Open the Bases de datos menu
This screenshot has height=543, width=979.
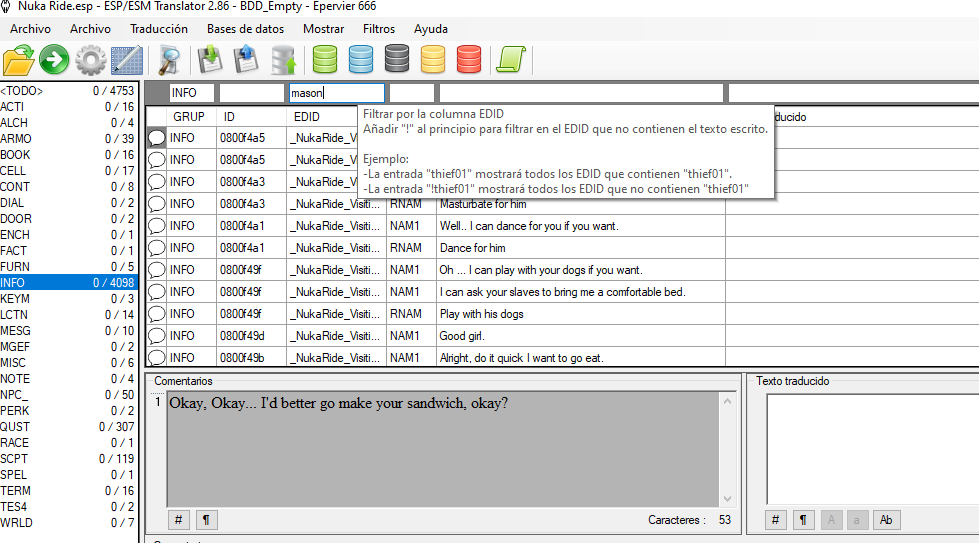click(x=245, y=29)
